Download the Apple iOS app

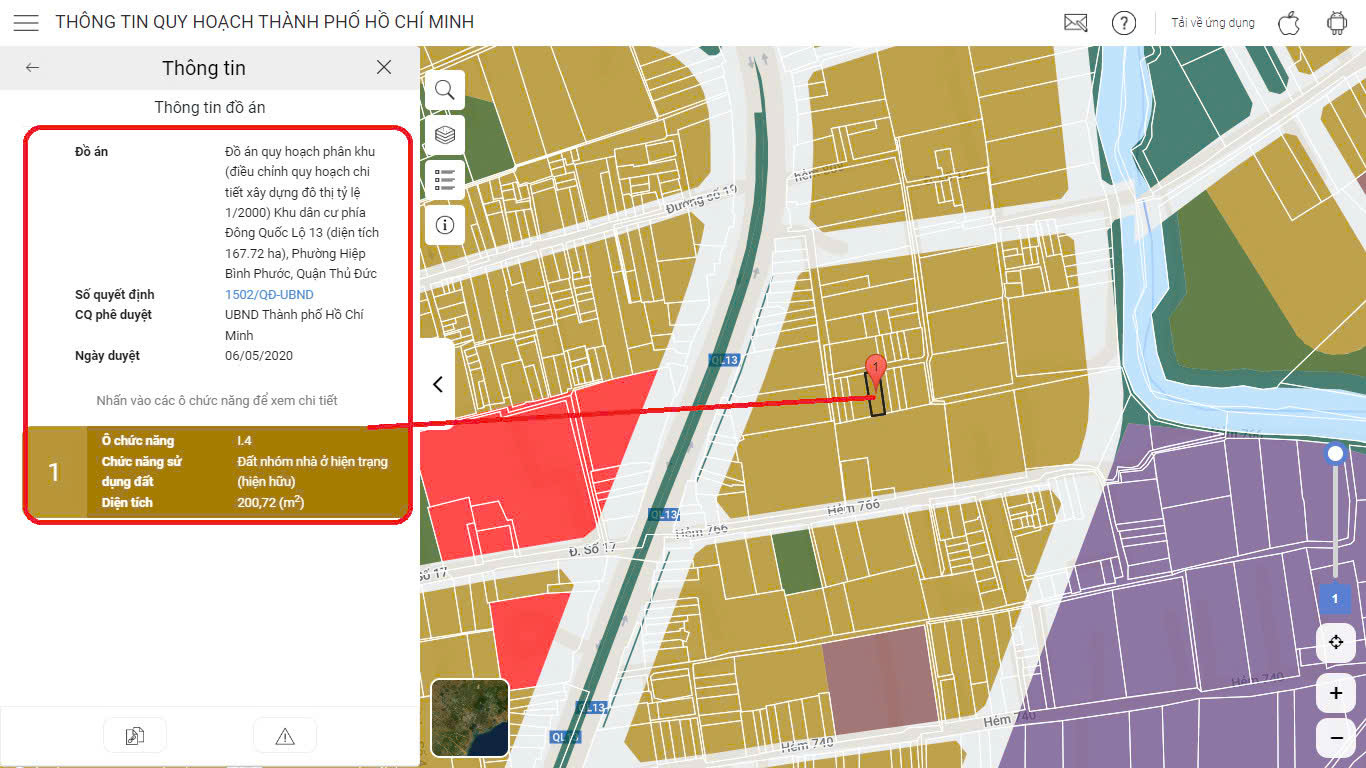pos(1289,23)
